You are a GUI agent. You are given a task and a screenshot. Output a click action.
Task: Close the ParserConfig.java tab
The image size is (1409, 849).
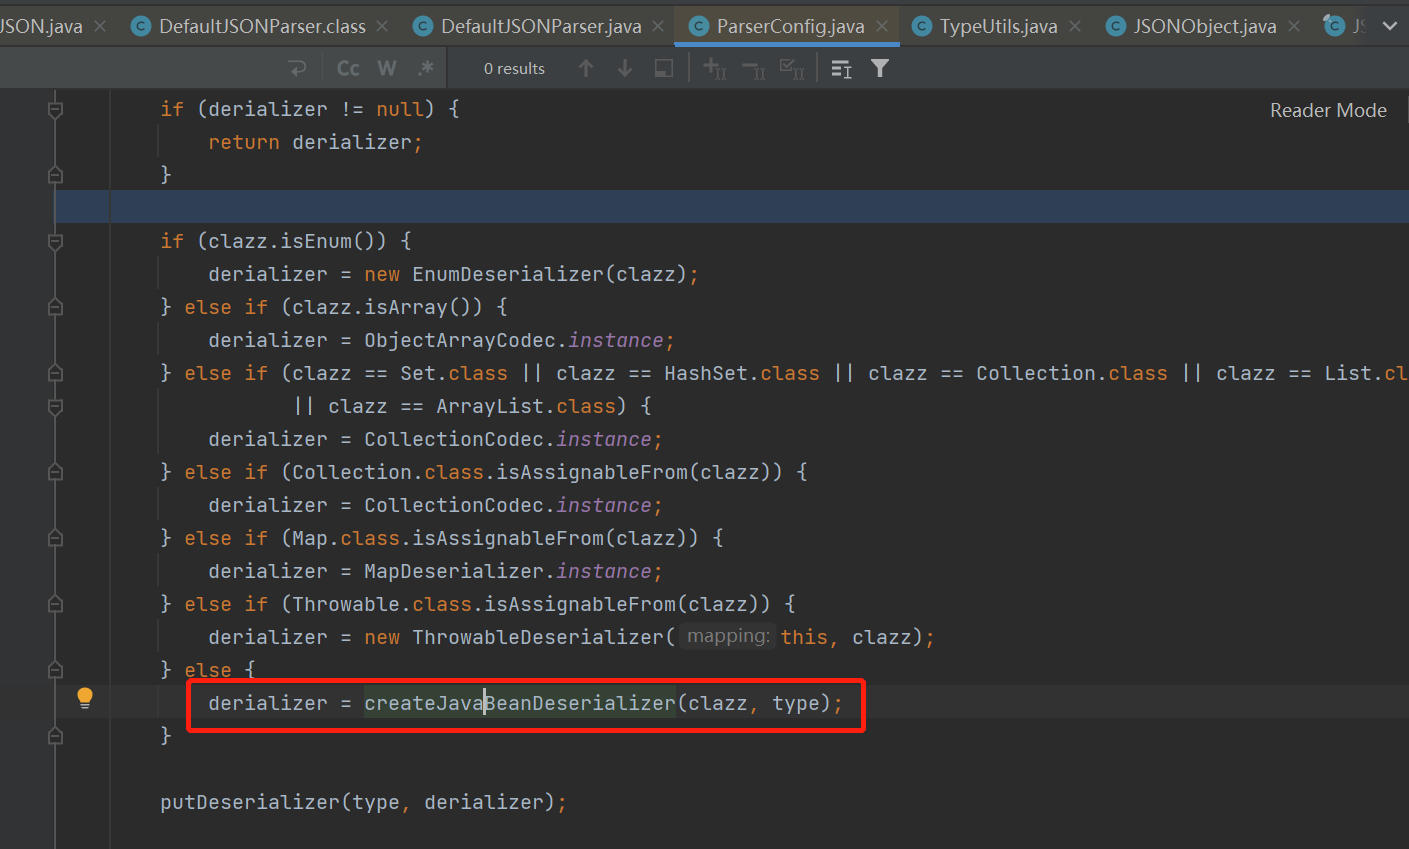(882, 26)
